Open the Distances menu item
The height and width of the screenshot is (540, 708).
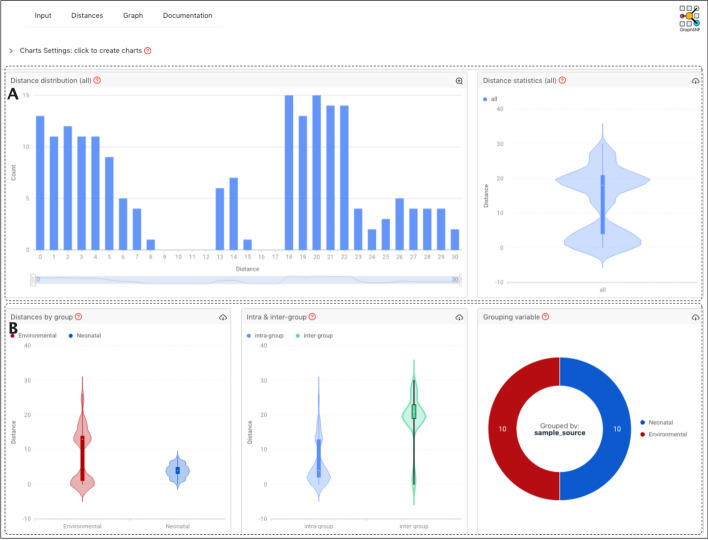pos(86,16)
